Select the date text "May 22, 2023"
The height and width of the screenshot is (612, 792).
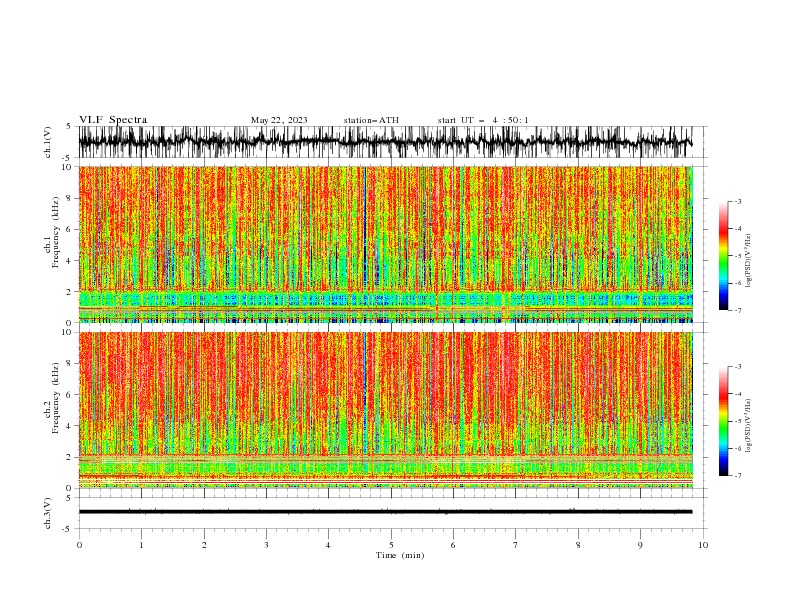pos(279,120)
